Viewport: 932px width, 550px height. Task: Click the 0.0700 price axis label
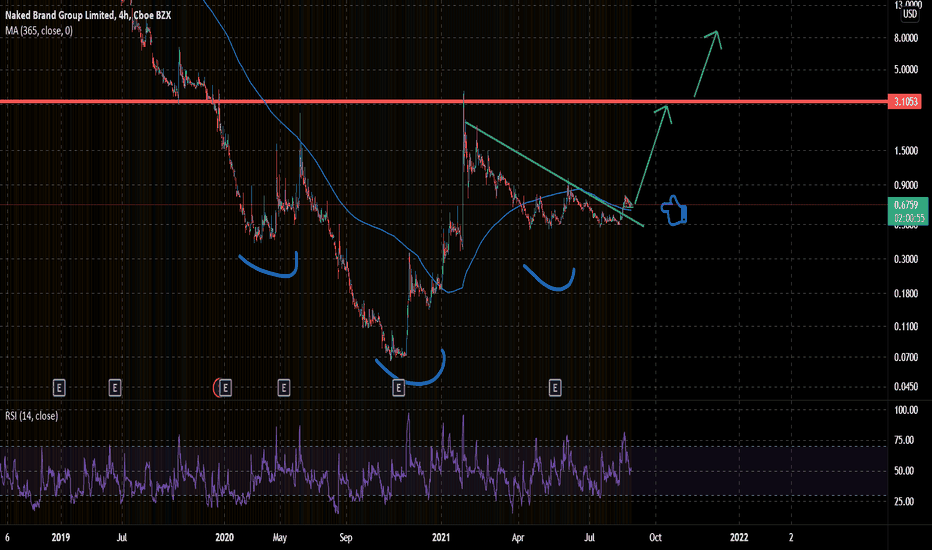click(906, 357)
